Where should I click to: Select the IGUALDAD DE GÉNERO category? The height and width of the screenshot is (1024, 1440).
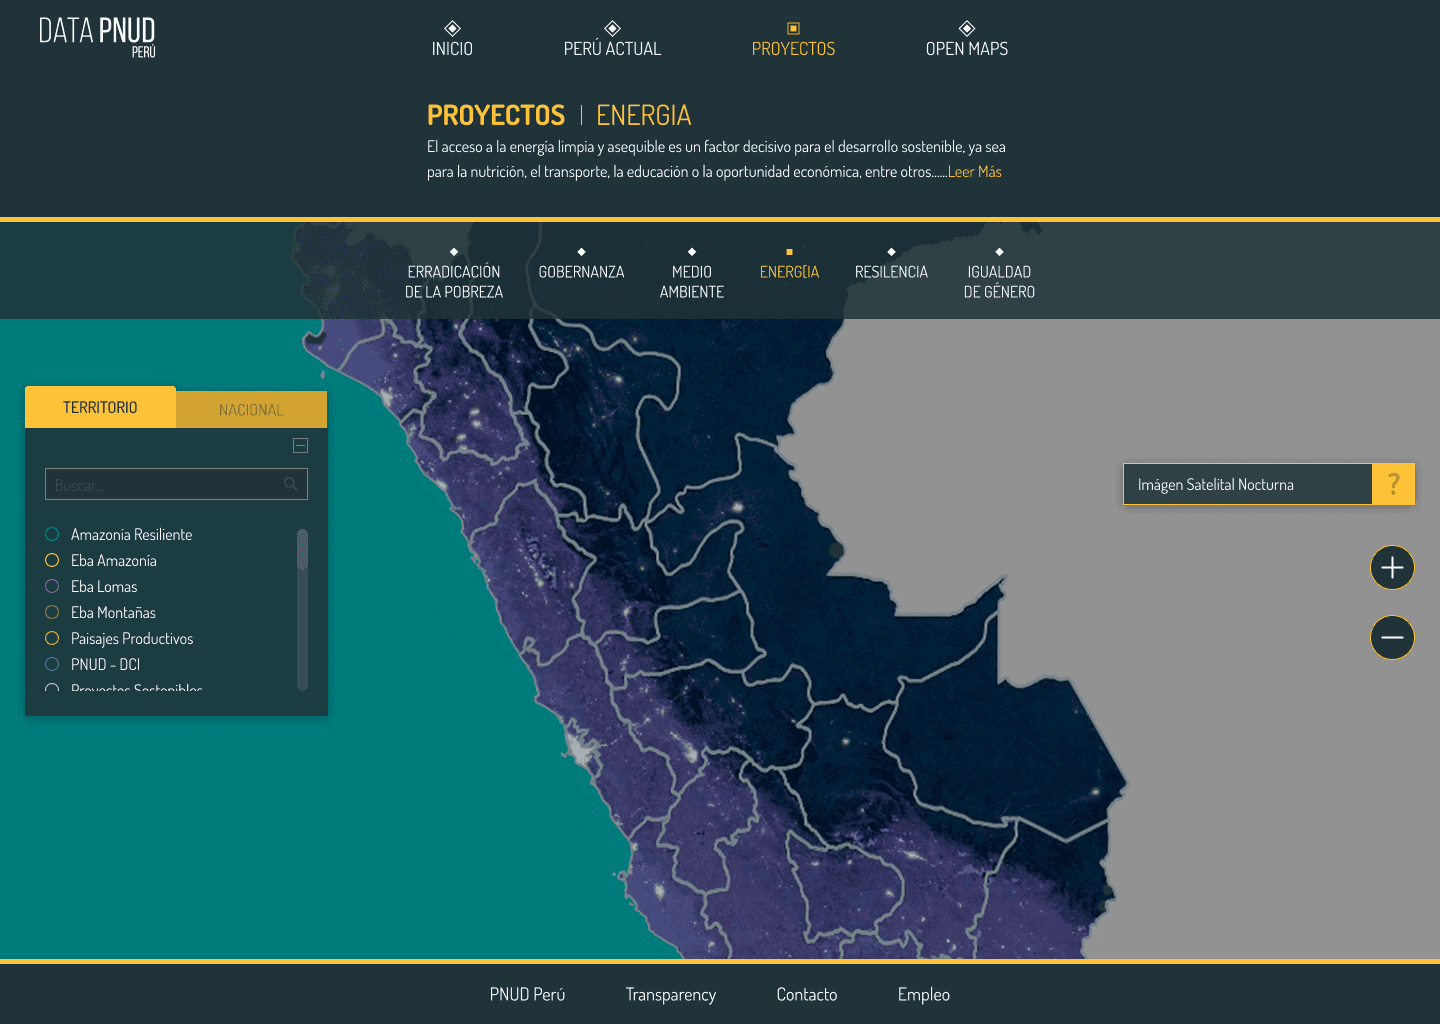click(x=999, y=282)
